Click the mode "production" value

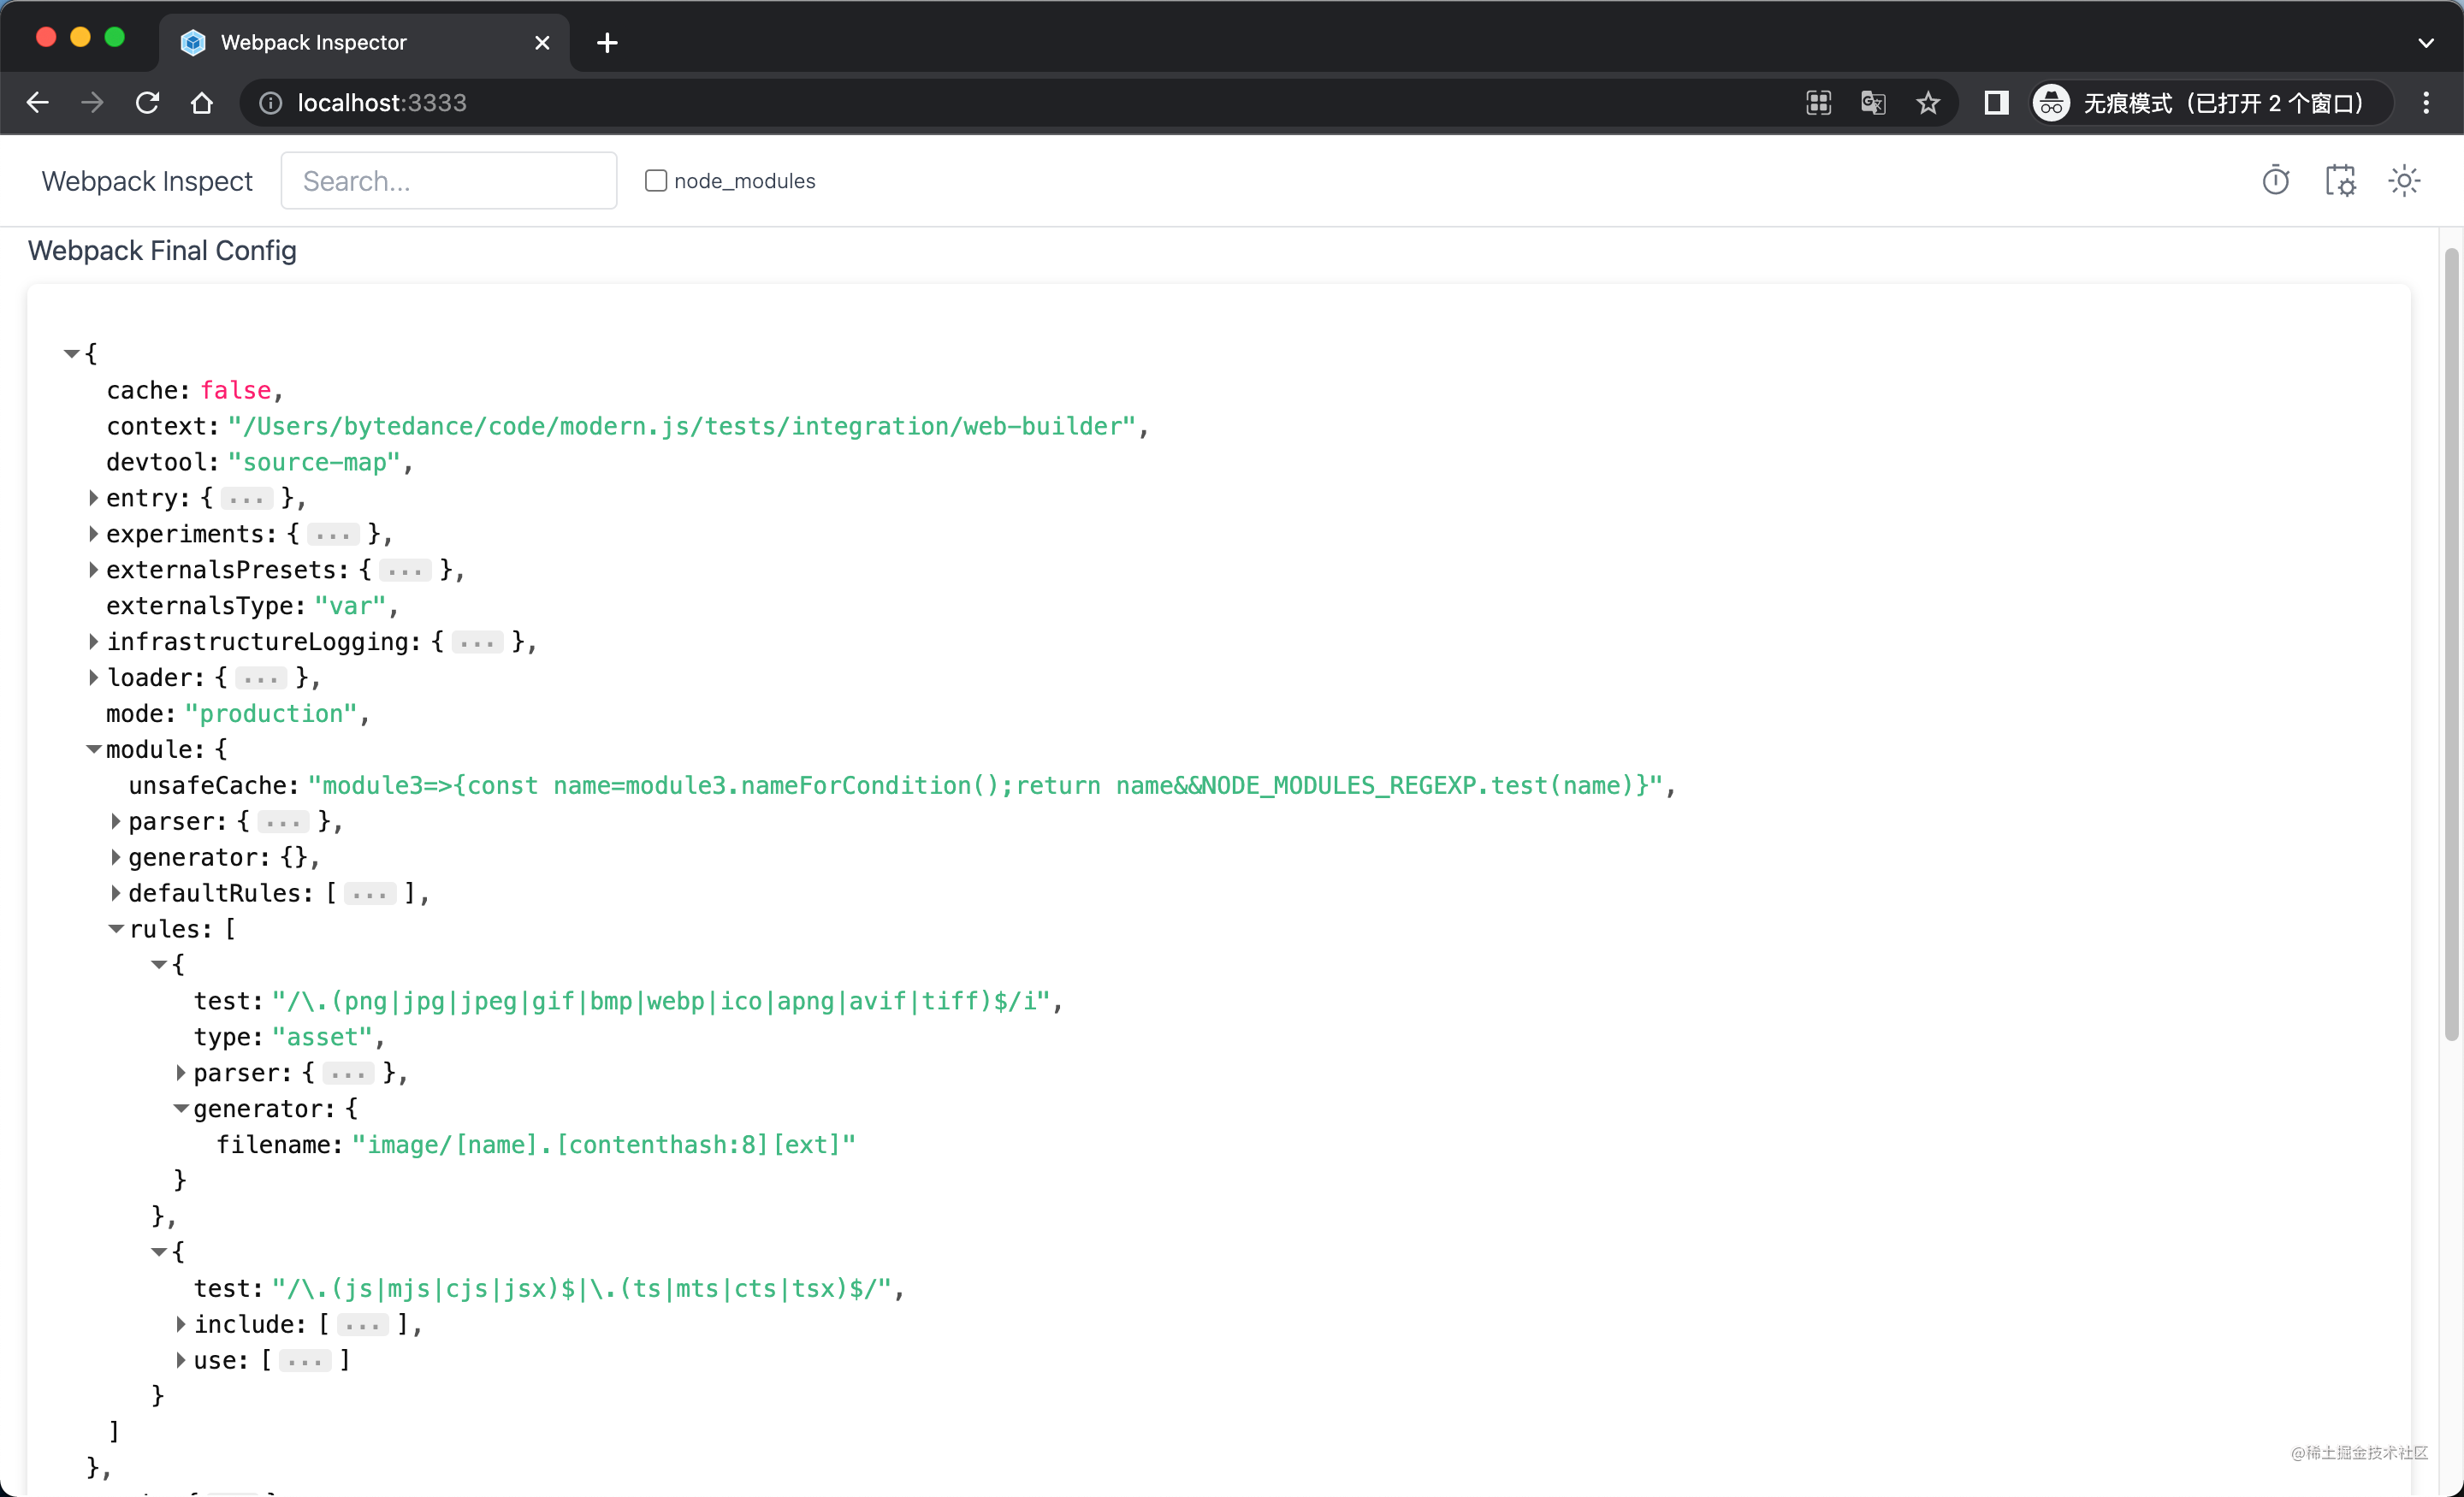tap(271, 714)
